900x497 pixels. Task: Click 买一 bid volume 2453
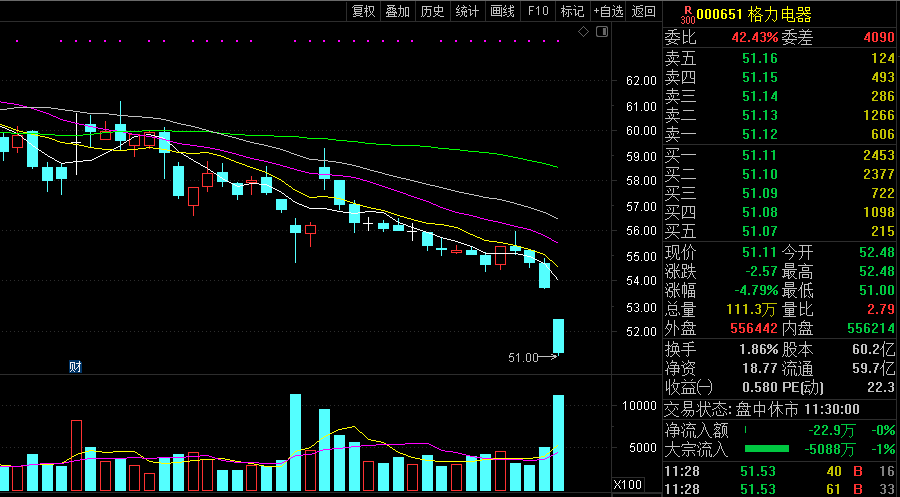pos(879,155)
